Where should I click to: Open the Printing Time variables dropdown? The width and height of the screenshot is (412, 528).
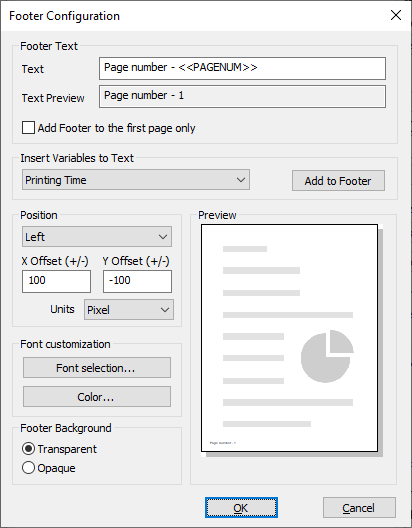coord(136,180)
